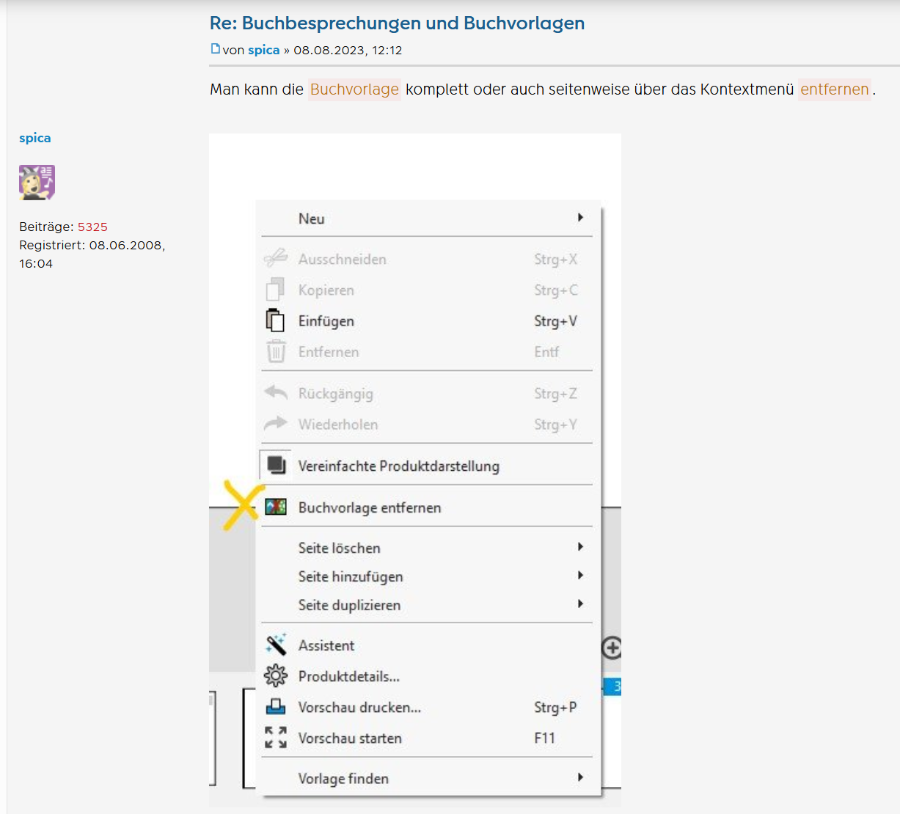Click the round plus zoom button
Screen dimensions: 900x814
click(611, 649)
